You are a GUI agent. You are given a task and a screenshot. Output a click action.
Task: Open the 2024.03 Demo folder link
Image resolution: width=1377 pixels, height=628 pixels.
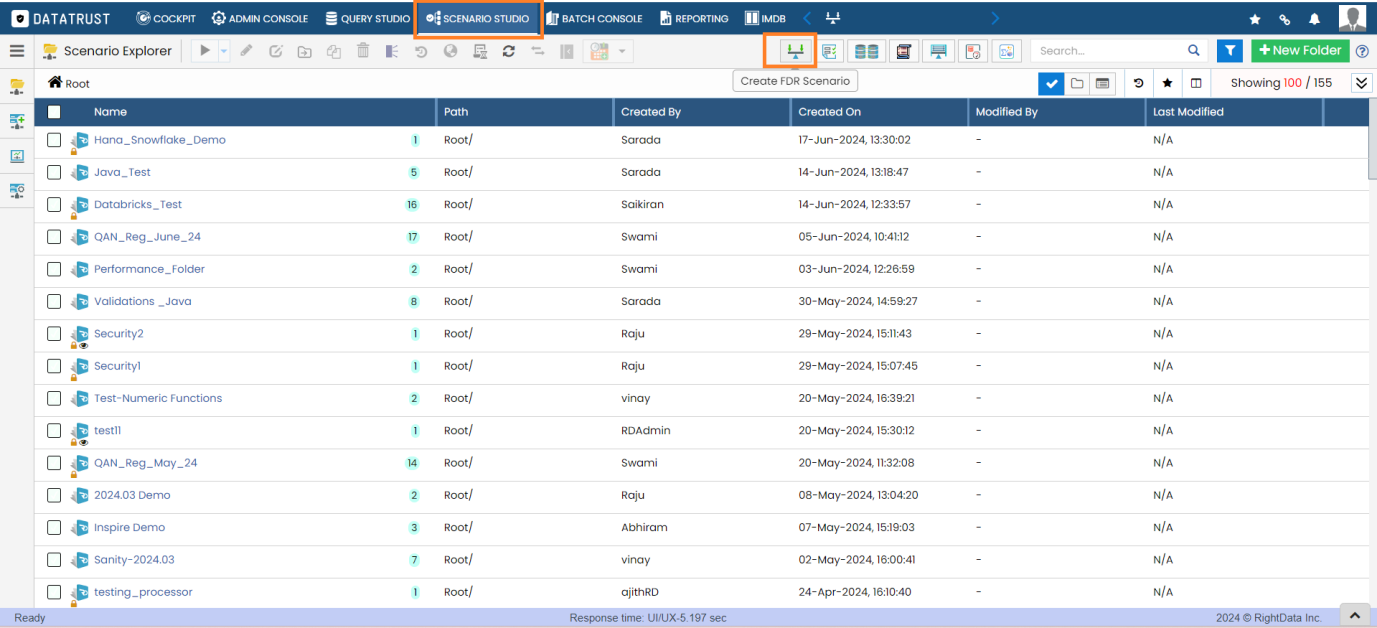pos(132,495)
